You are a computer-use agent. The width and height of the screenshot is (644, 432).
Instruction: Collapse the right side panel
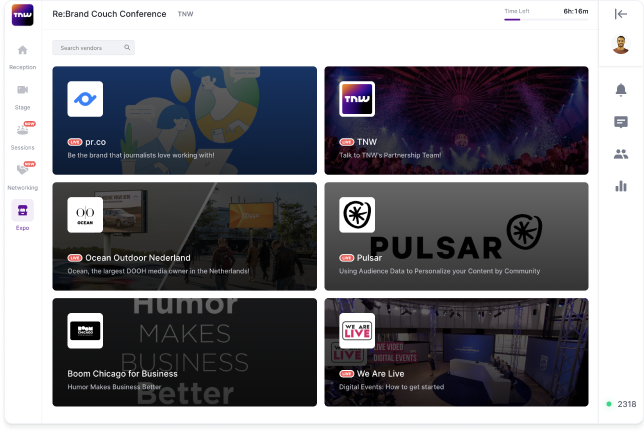pyautogui.click(x=620, y=14)
